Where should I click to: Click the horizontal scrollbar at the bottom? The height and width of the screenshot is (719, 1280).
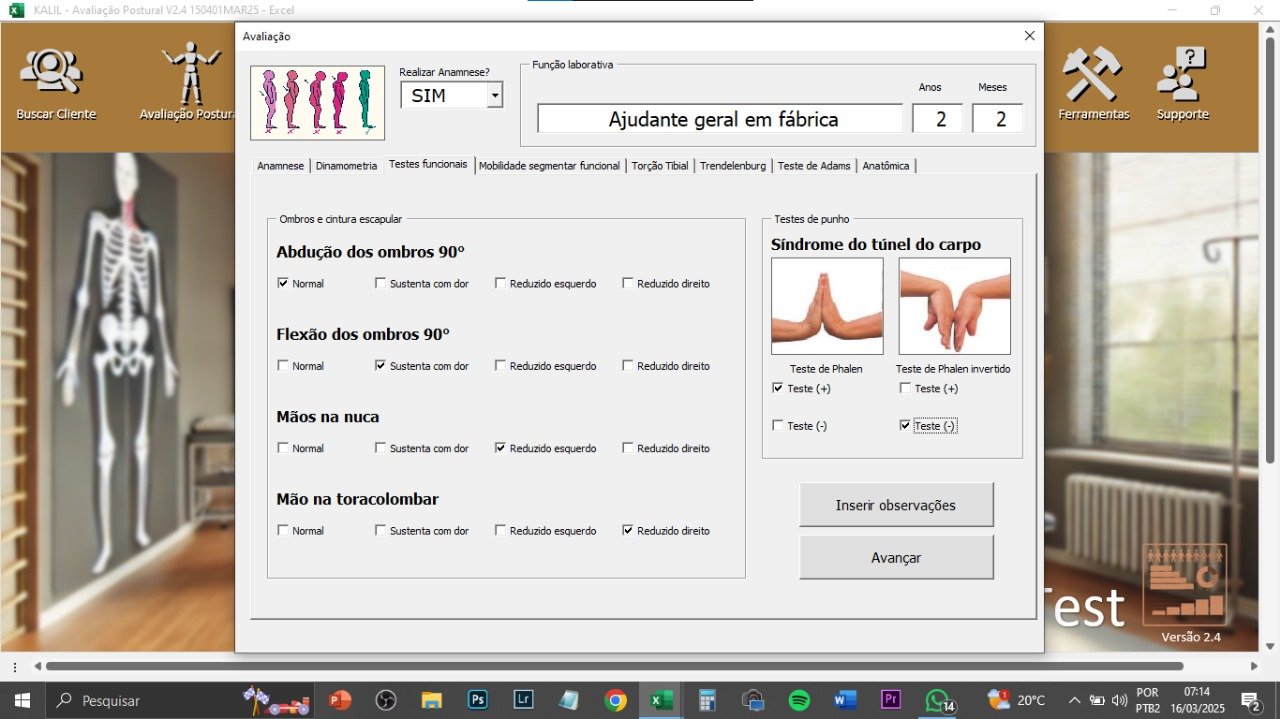point(614,666)
